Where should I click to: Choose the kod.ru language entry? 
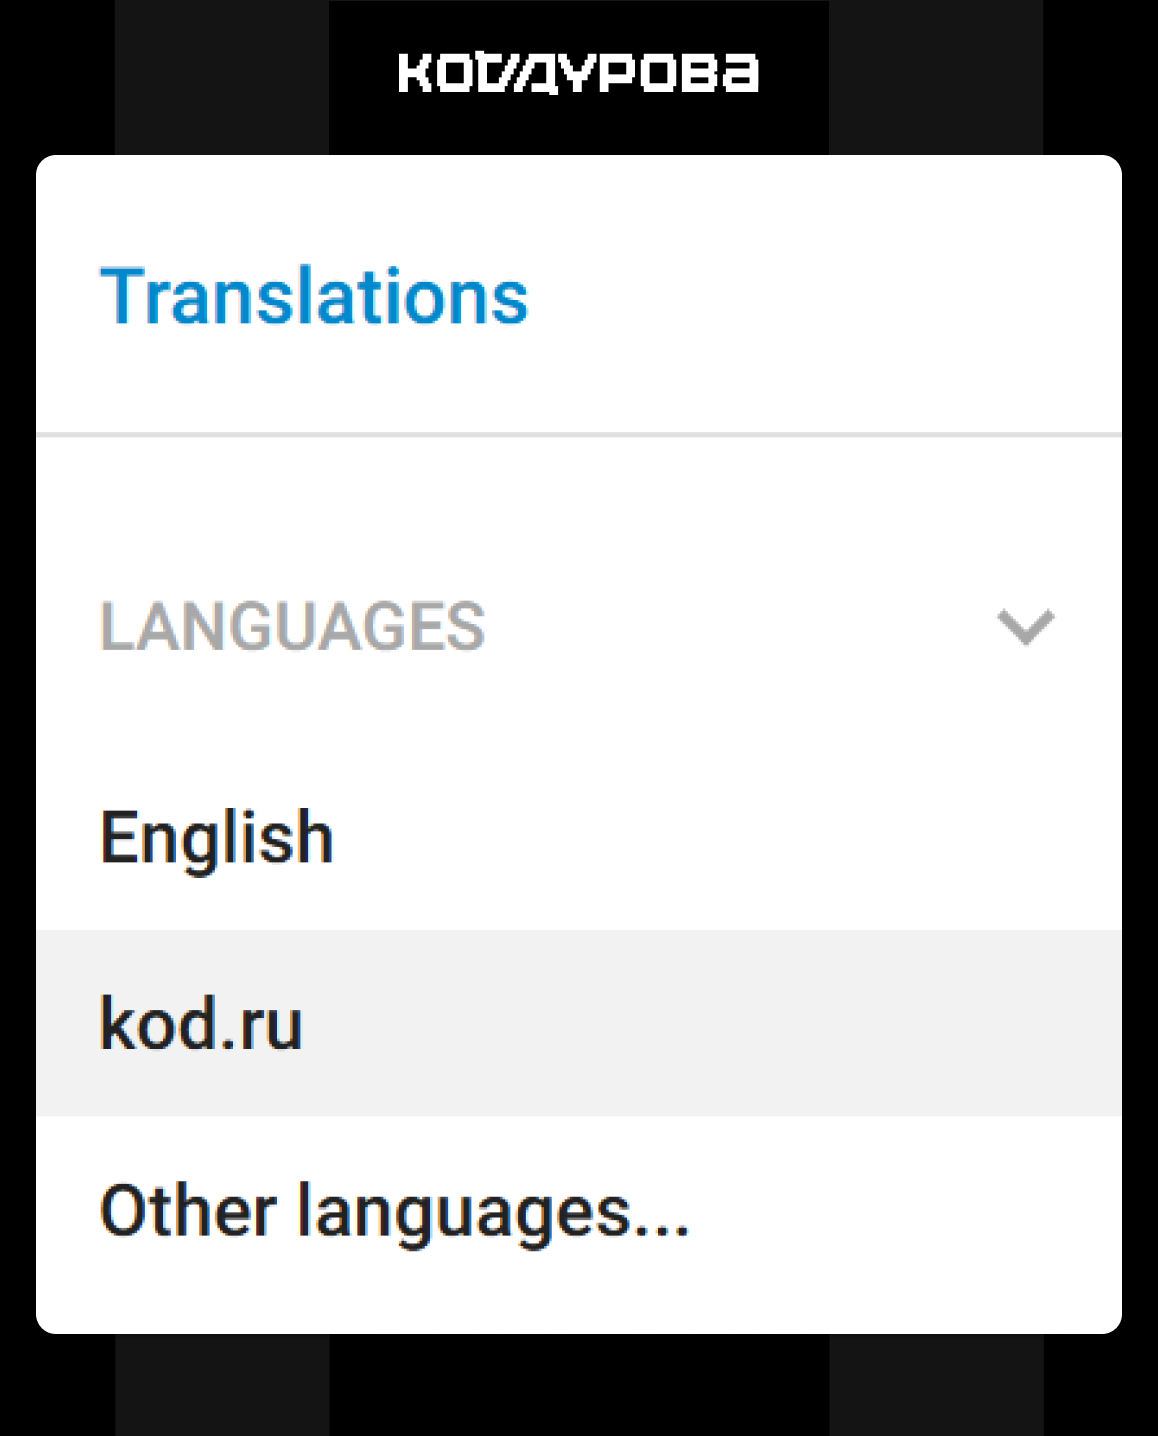[201, 1024]
